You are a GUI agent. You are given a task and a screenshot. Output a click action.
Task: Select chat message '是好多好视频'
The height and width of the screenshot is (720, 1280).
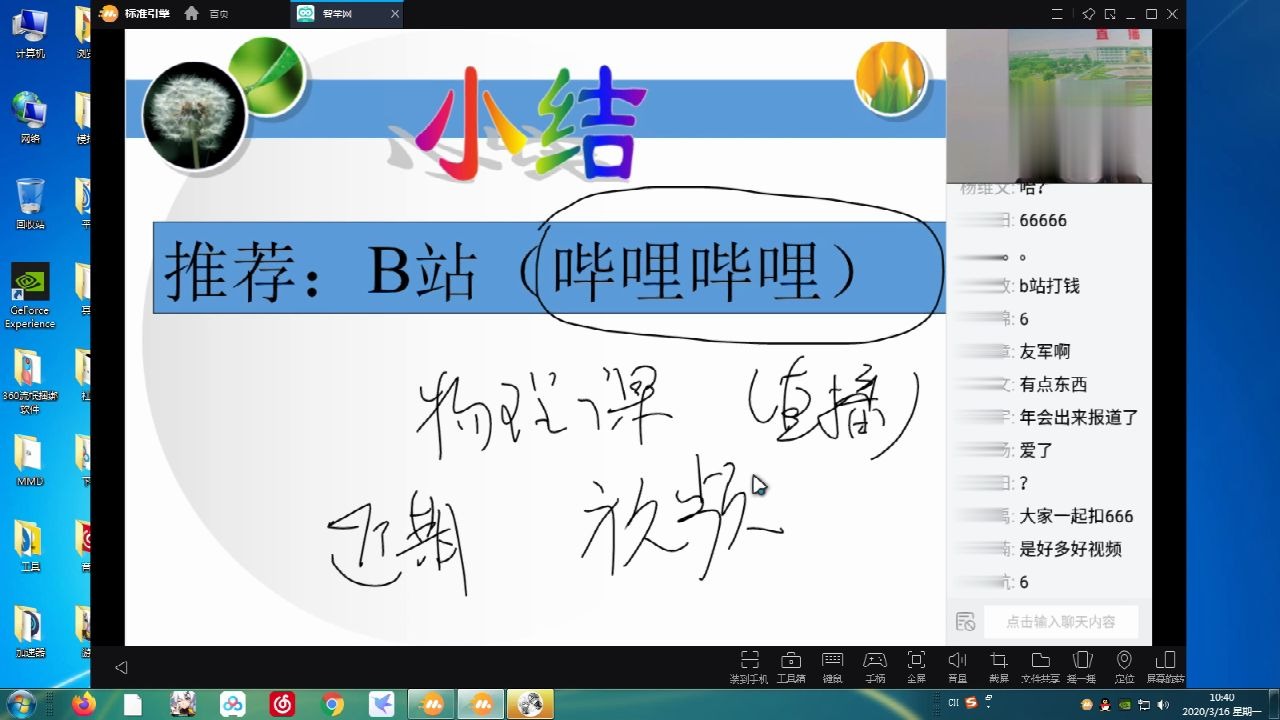[1070, 549]
